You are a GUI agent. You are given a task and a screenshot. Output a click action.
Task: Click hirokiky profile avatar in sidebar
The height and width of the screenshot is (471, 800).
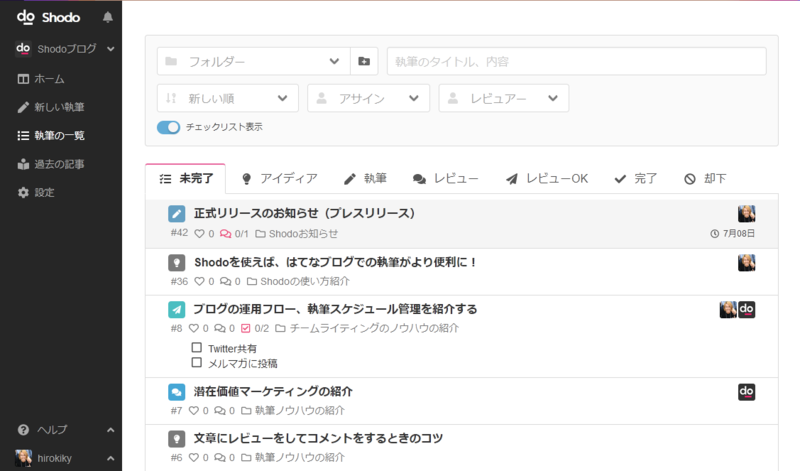[23, 458]
